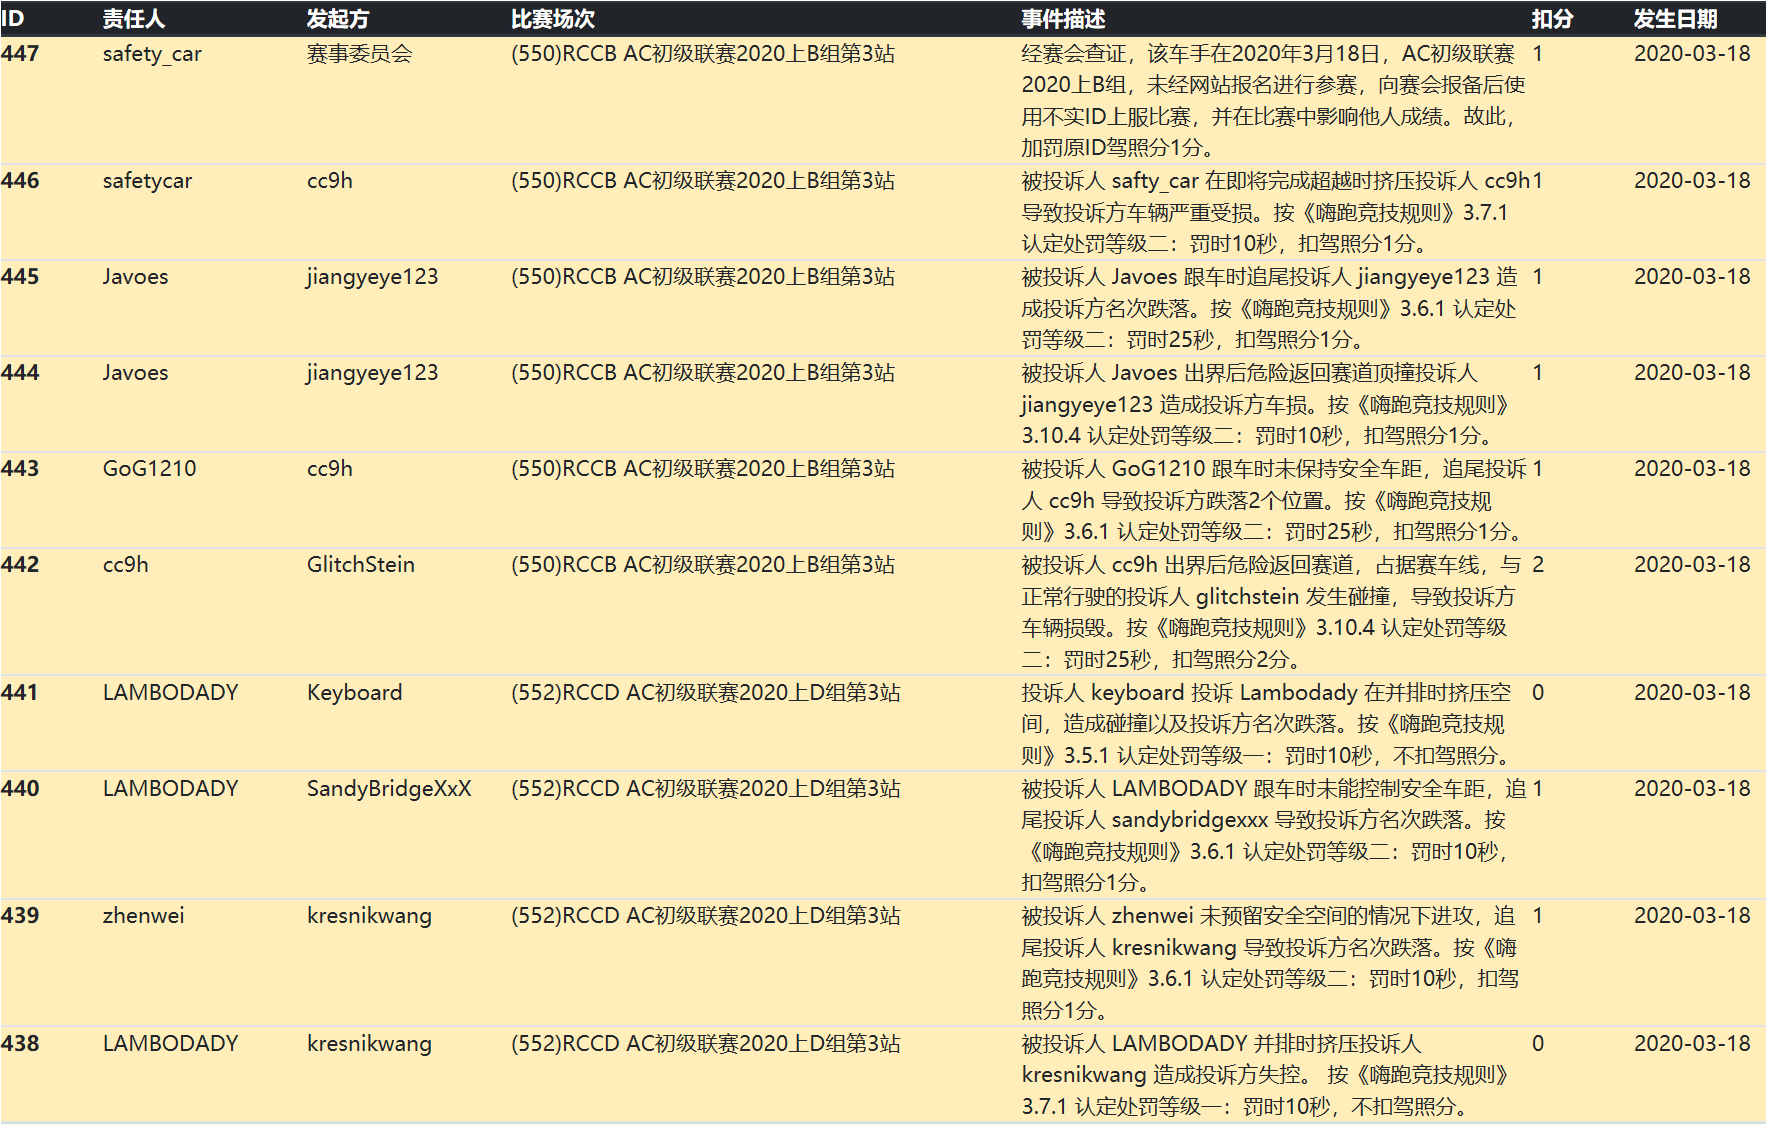Click race (550)RCCB in row 443
1766x1124 pixels.
pos(703,469)
